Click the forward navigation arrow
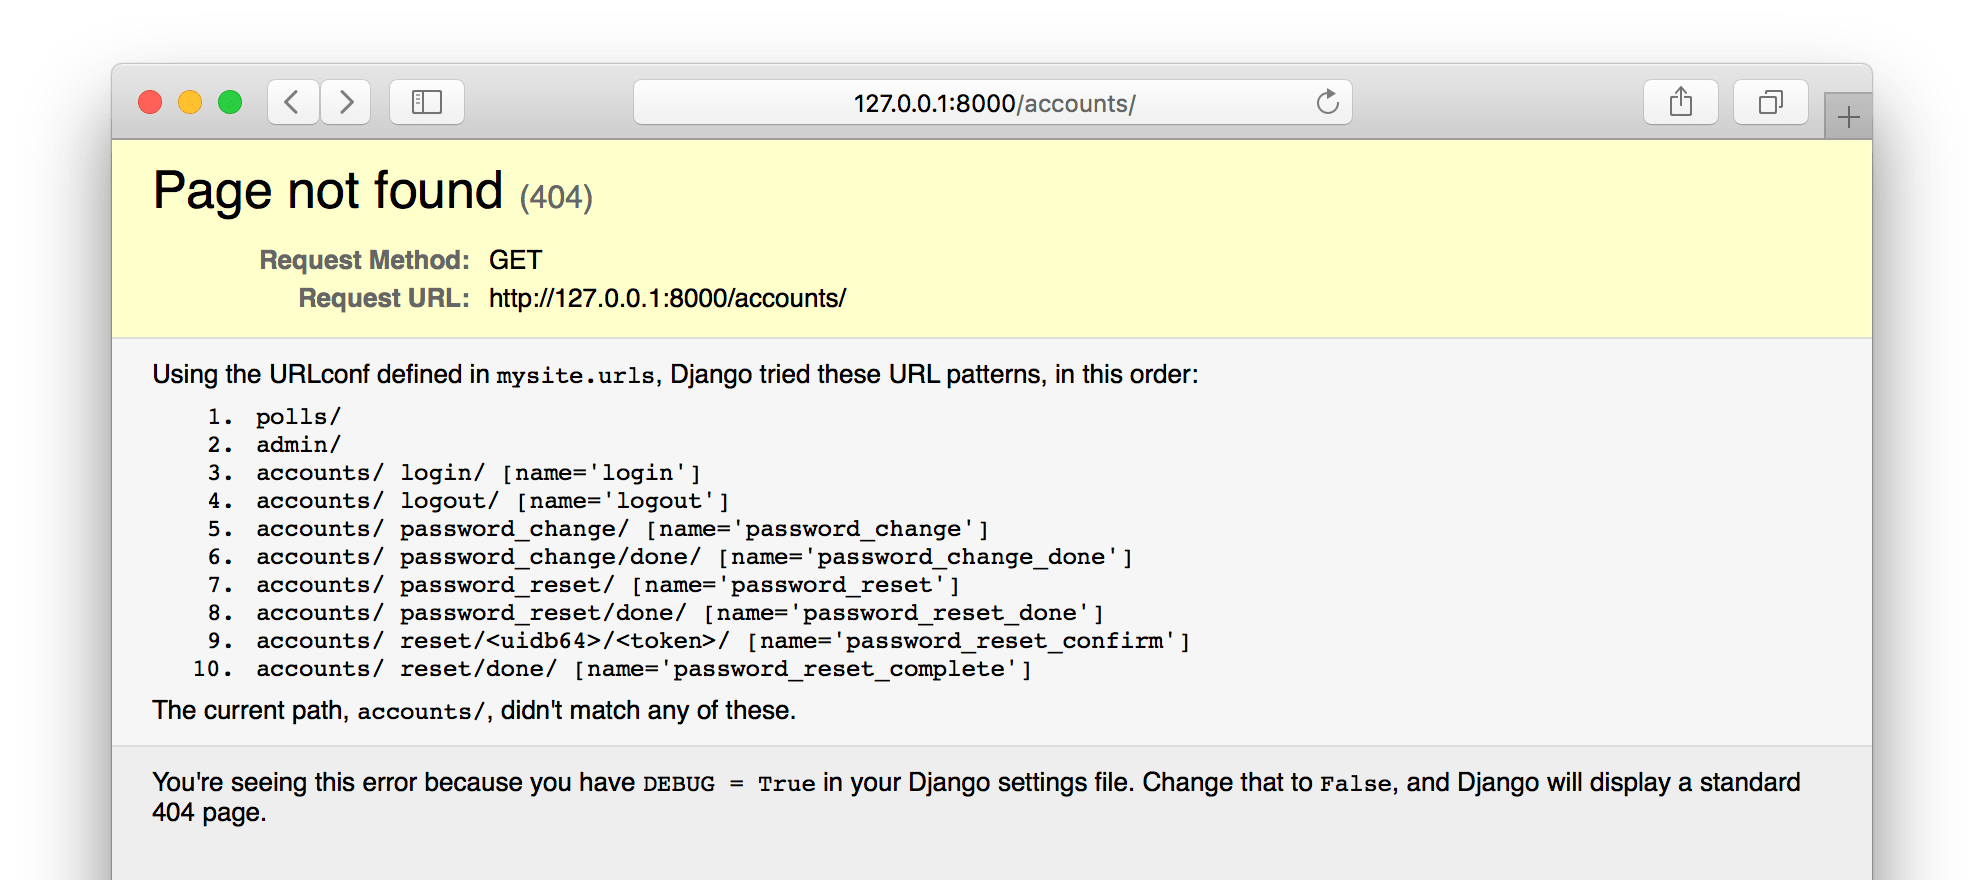 (345, 101)
